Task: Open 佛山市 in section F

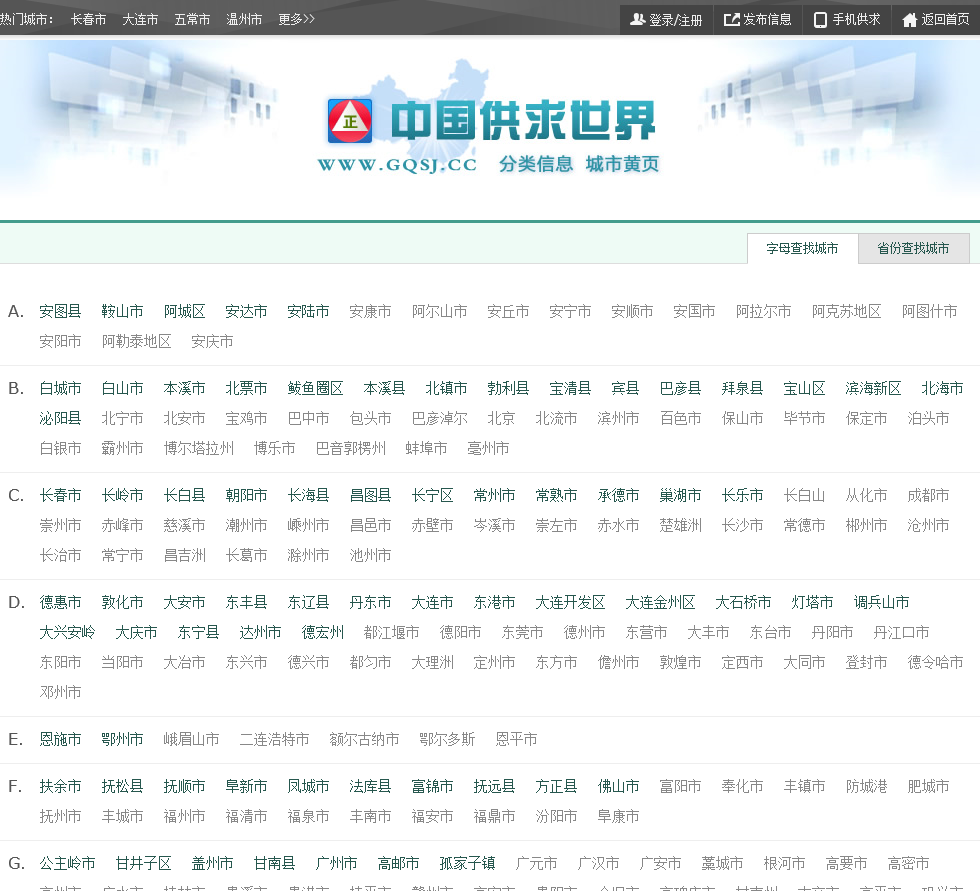Action: (x=618, y=787)
